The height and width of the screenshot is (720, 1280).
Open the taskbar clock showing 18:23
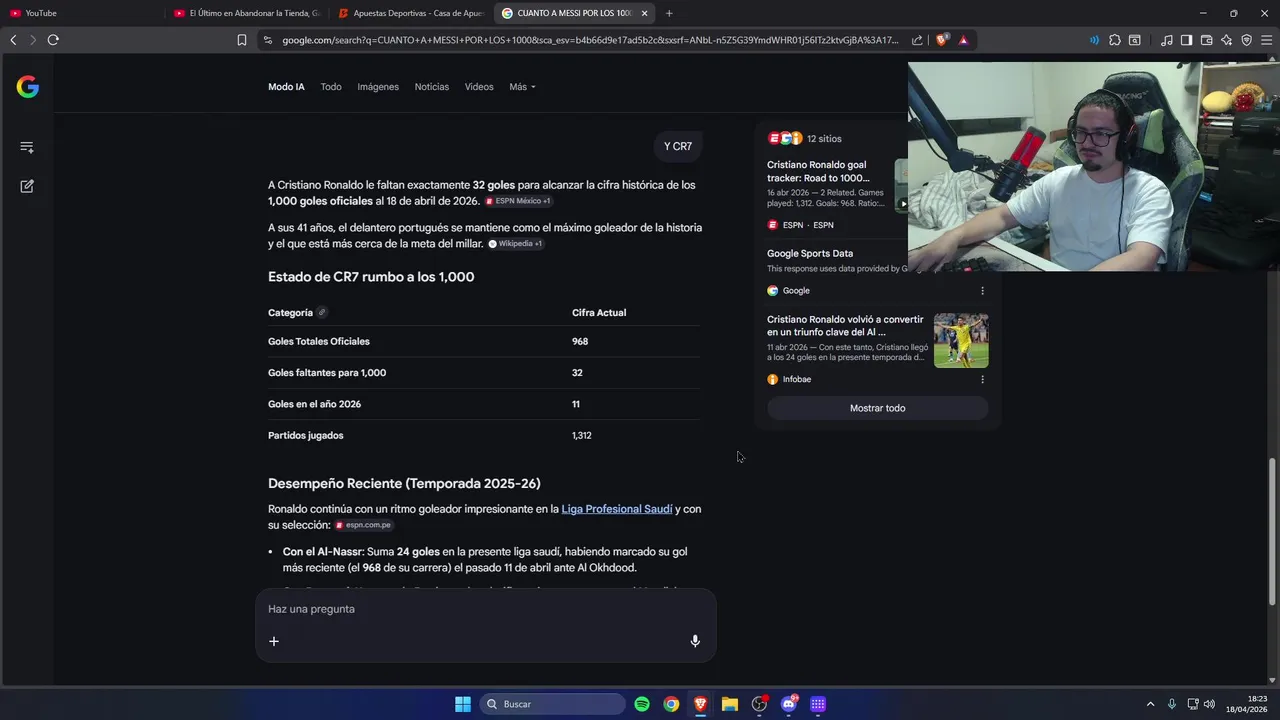pyautogui.click(x=1248, y=704)
